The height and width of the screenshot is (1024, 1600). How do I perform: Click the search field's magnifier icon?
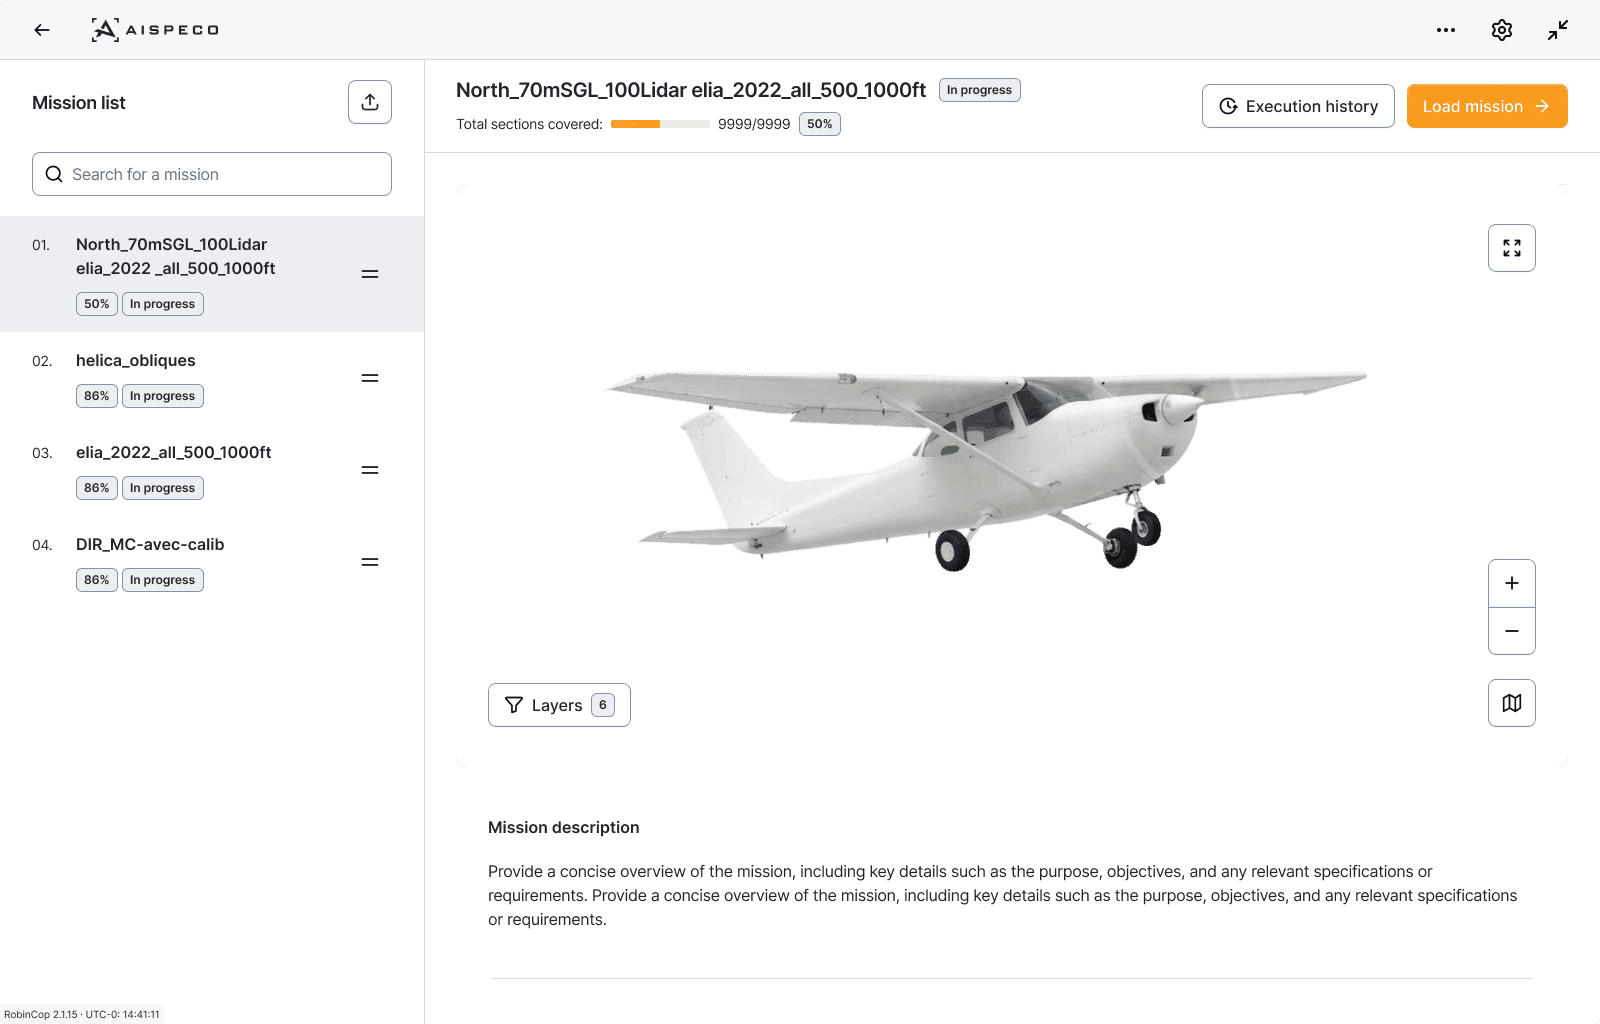coord(54,174)
